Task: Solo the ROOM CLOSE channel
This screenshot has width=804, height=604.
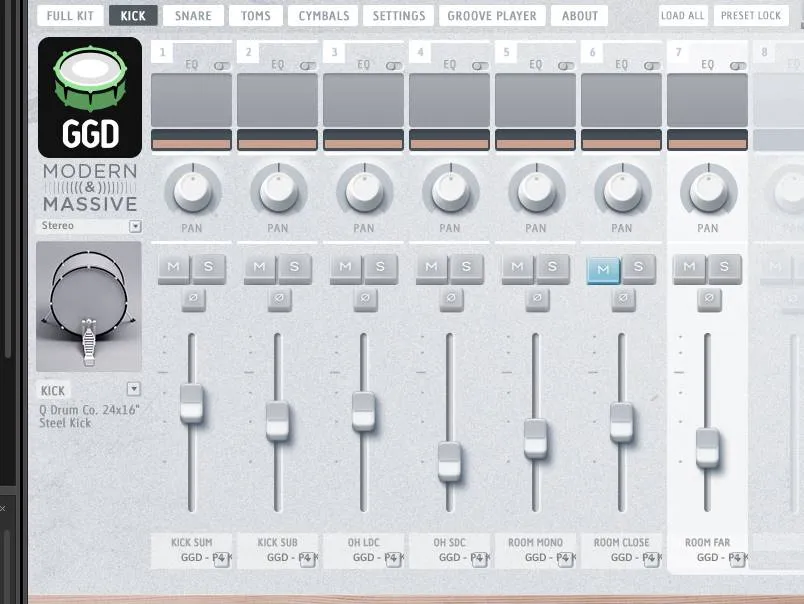Action: [x=638, y=268]
